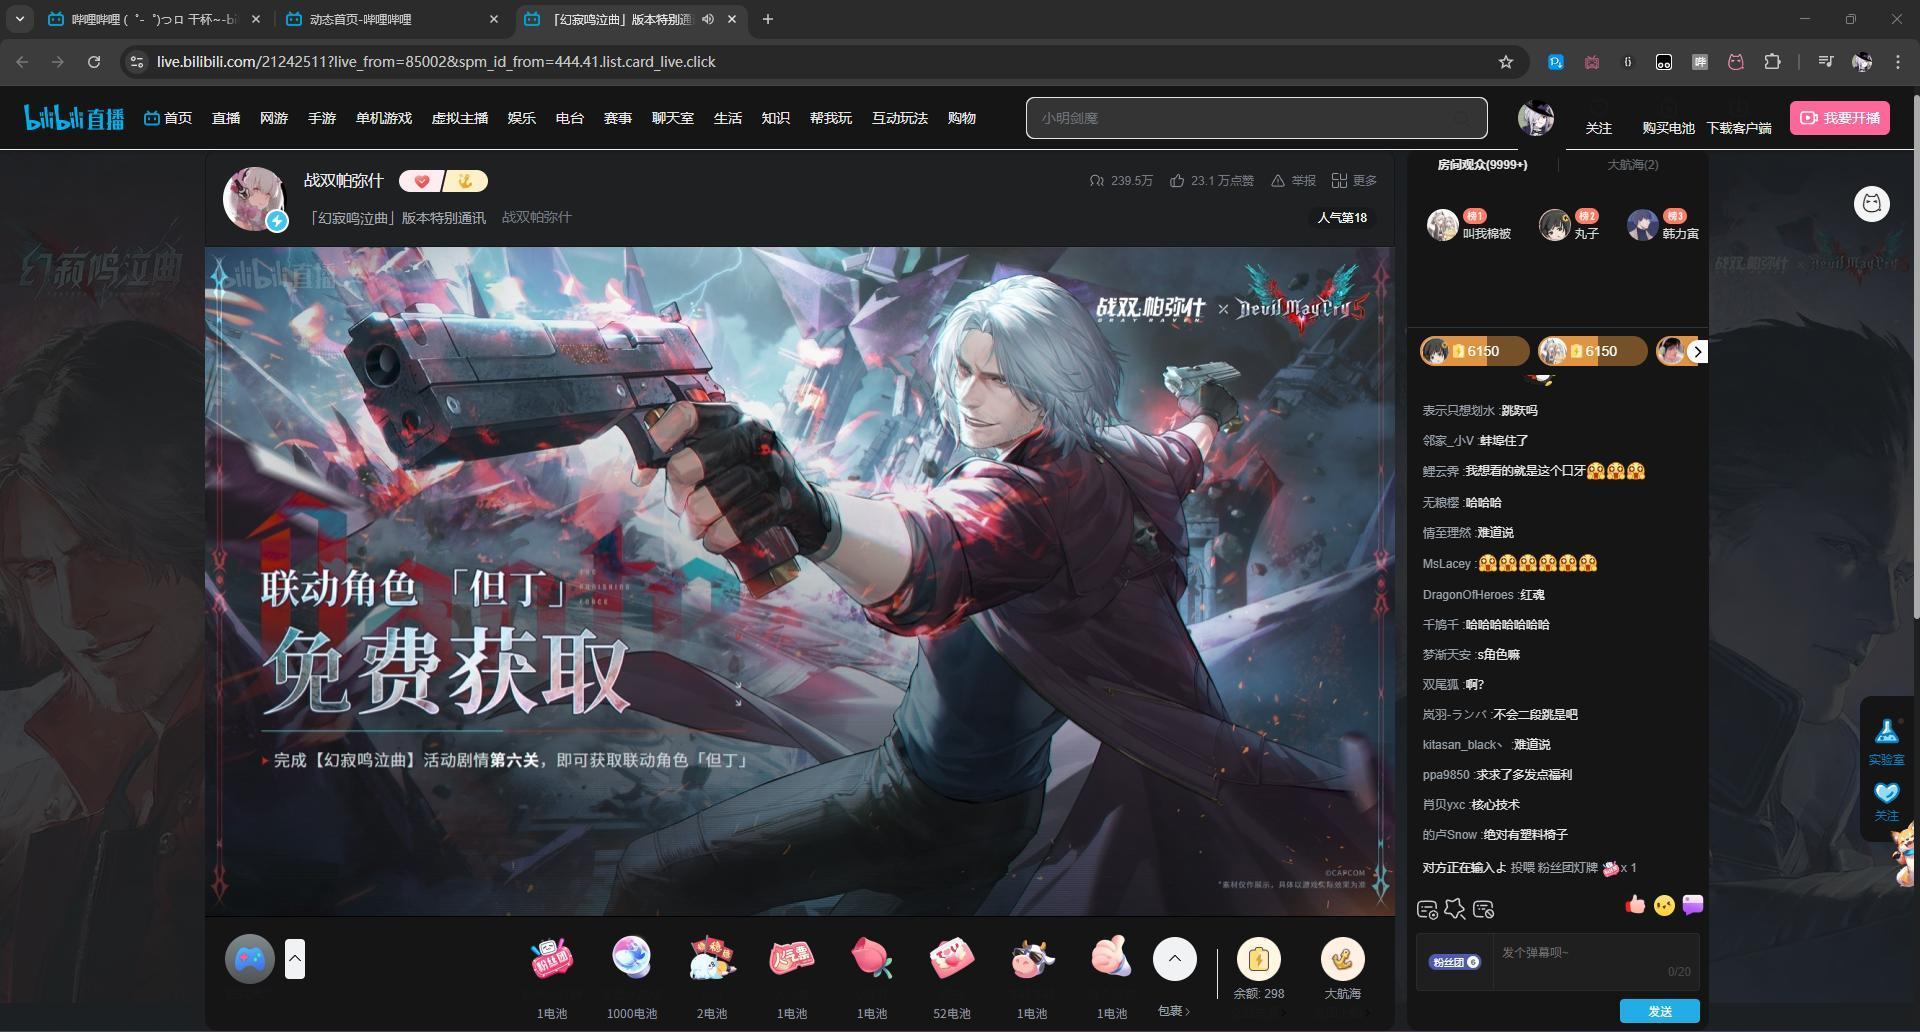Click the heart fan medal badge
The width and height of the screenshot is (1920, 1032).
(421, 181)
